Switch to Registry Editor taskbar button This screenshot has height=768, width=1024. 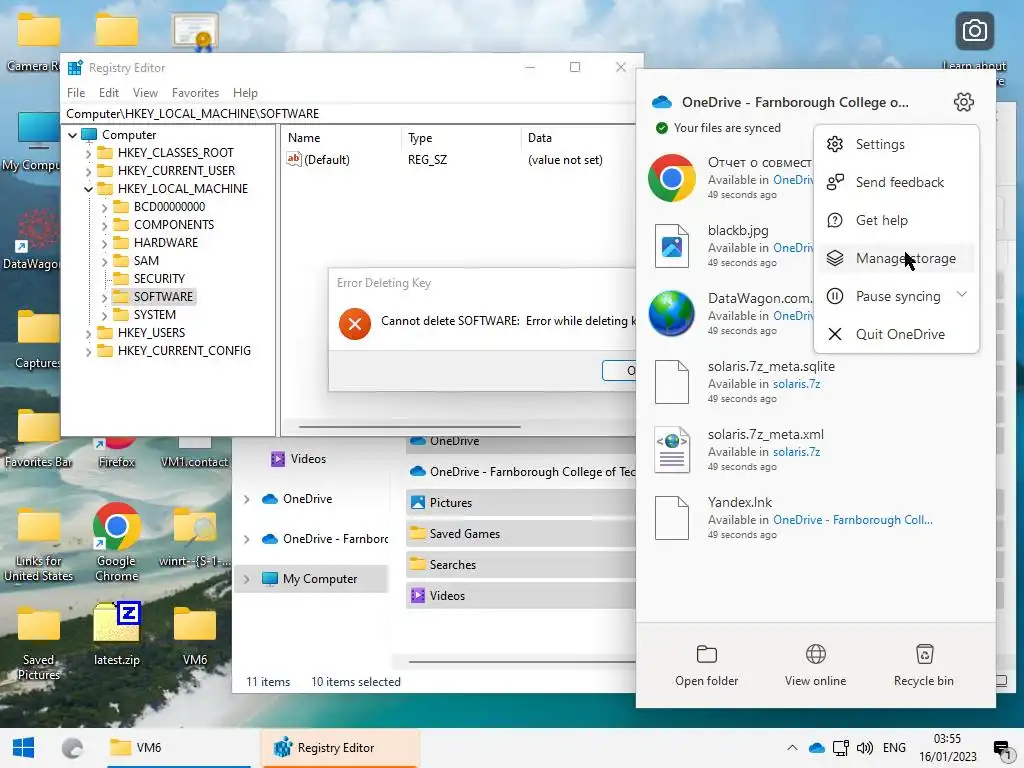coord(340,748)
